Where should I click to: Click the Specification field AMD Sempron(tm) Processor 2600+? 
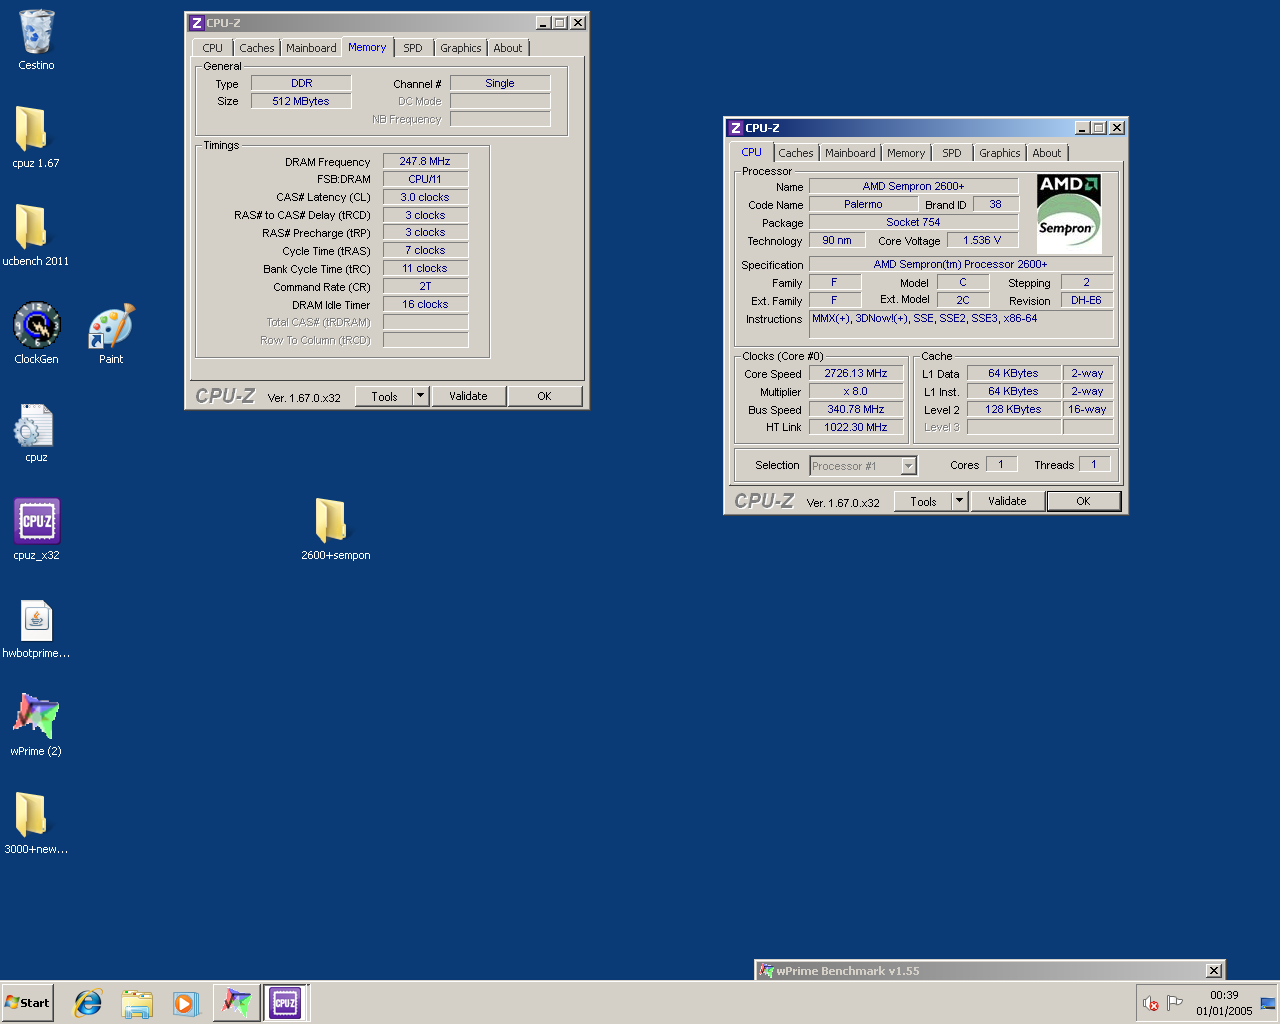tap(961, 265)
